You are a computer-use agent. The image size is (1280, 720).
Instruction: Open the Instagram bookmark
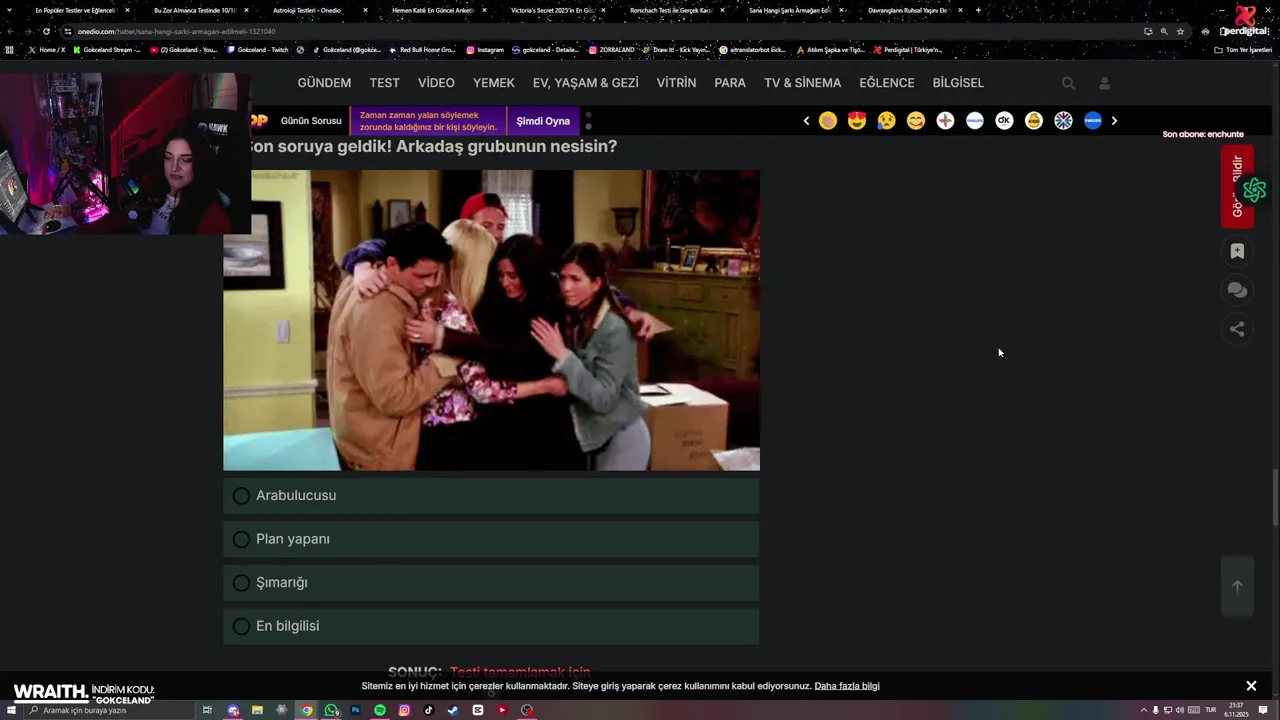485,50
